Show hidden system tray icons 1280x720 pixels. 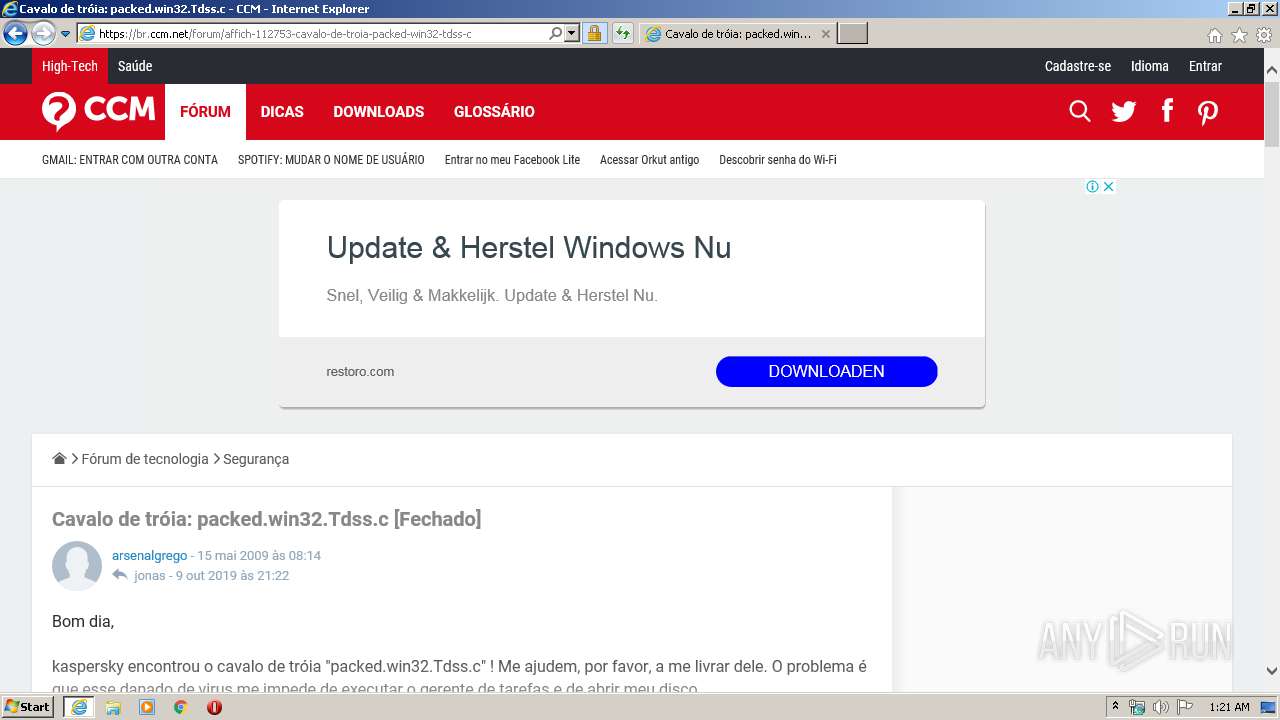pos(1116,707)
